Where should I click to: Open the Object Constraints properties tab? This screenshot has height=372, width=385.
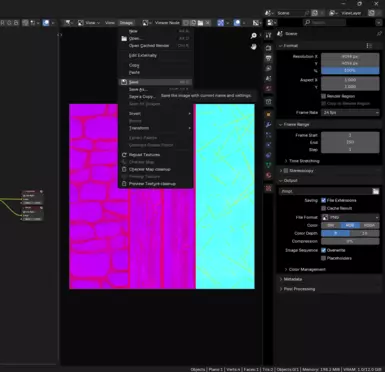[x=269, y=155]
